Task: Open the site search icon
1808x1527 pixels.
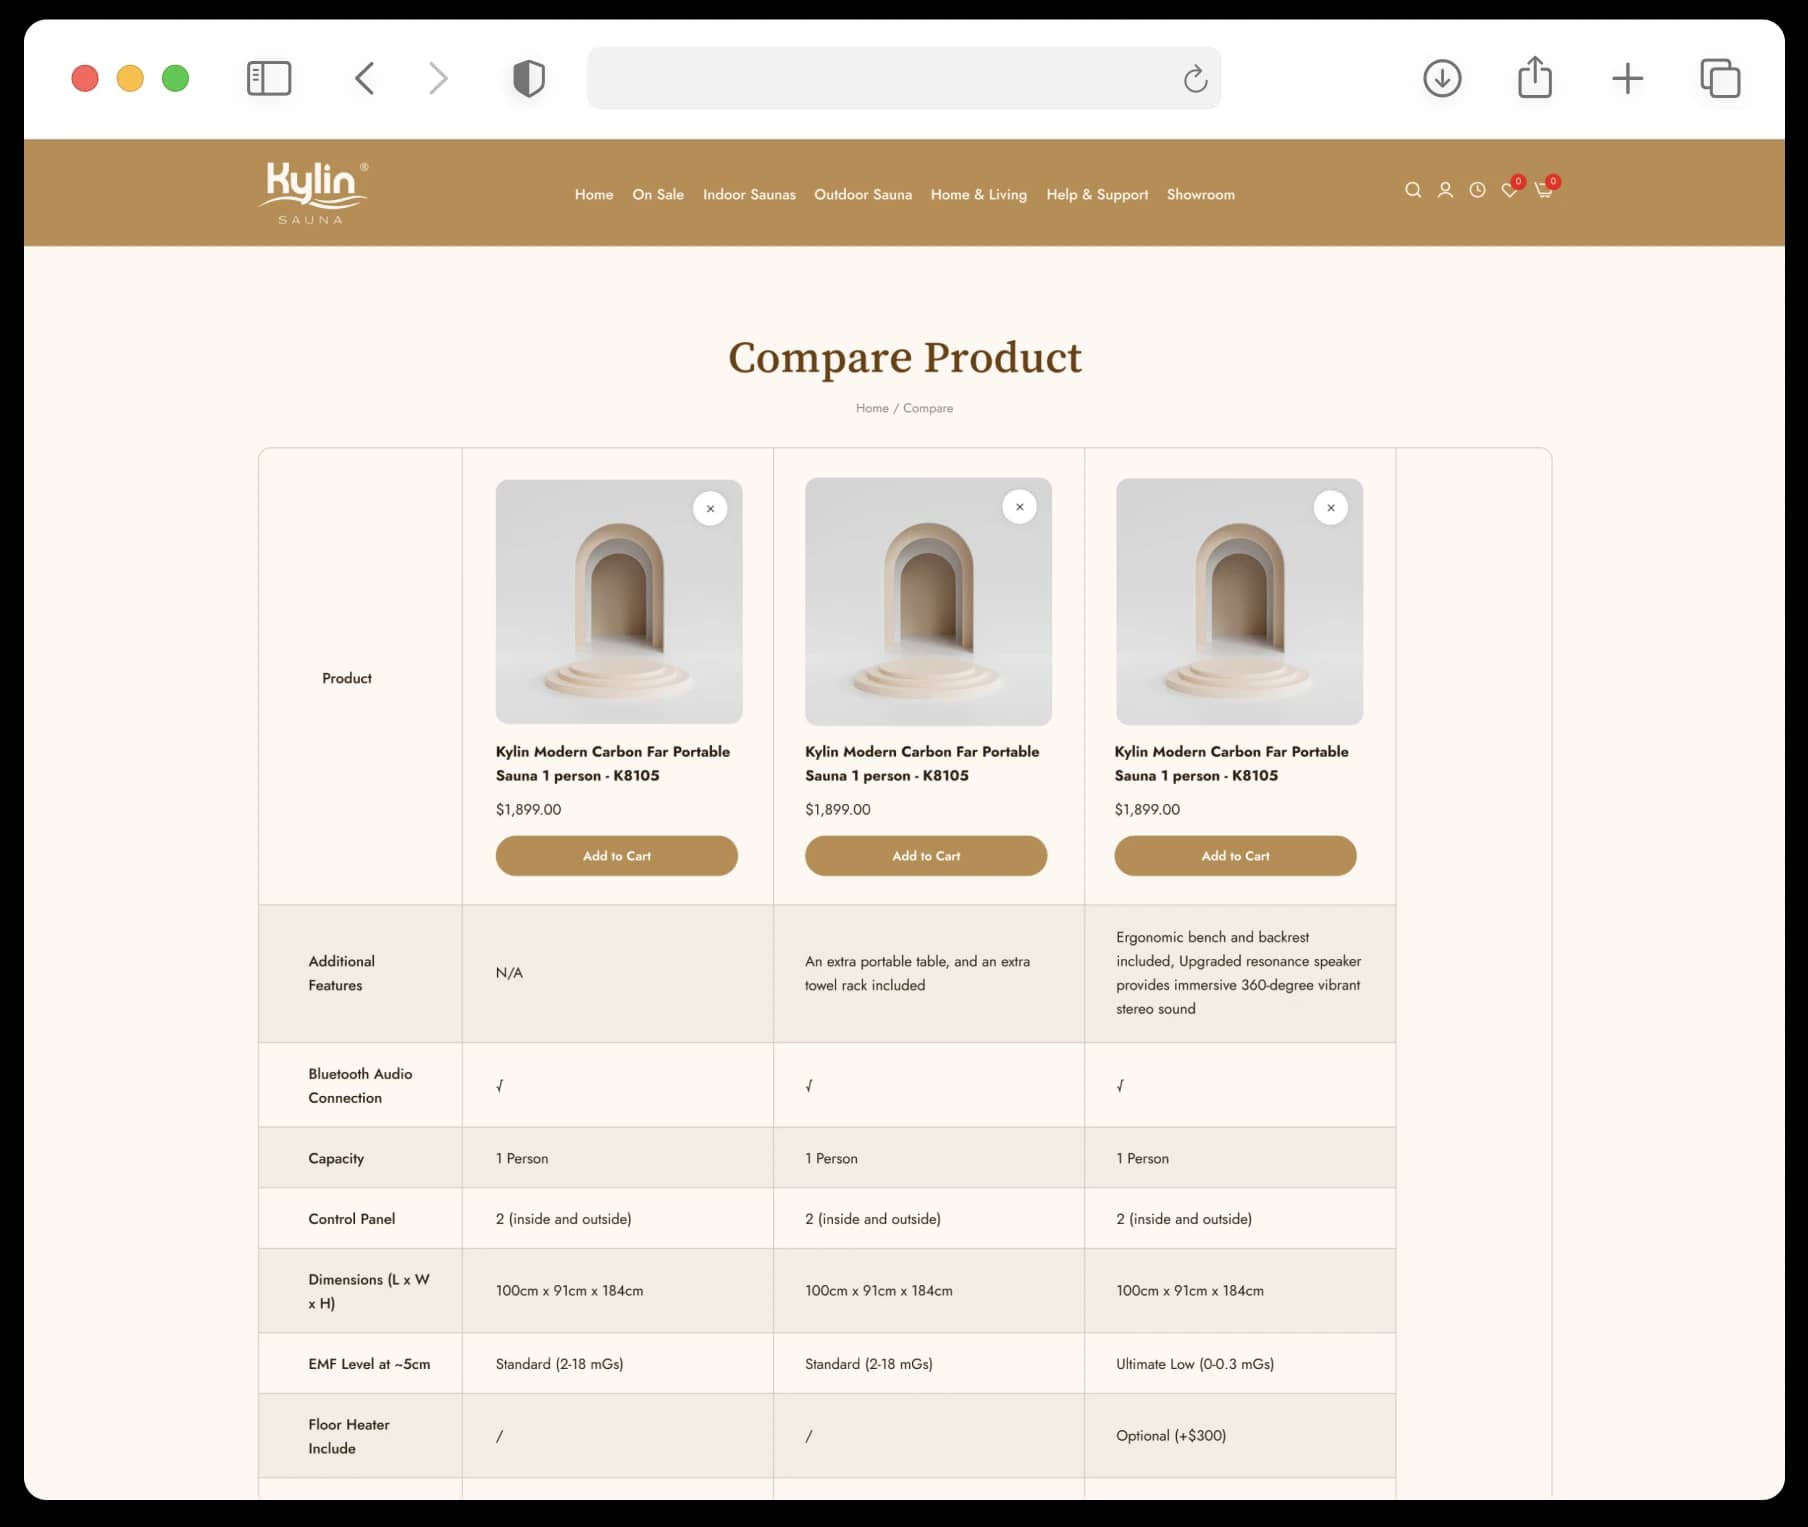Action: [1412, 190]
